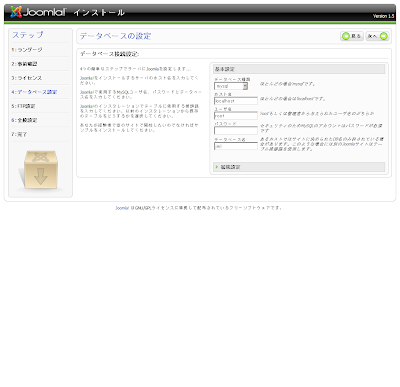400x387 pixels.
Task: Click the database name (データベース名) field
Action: pos(236,146)
